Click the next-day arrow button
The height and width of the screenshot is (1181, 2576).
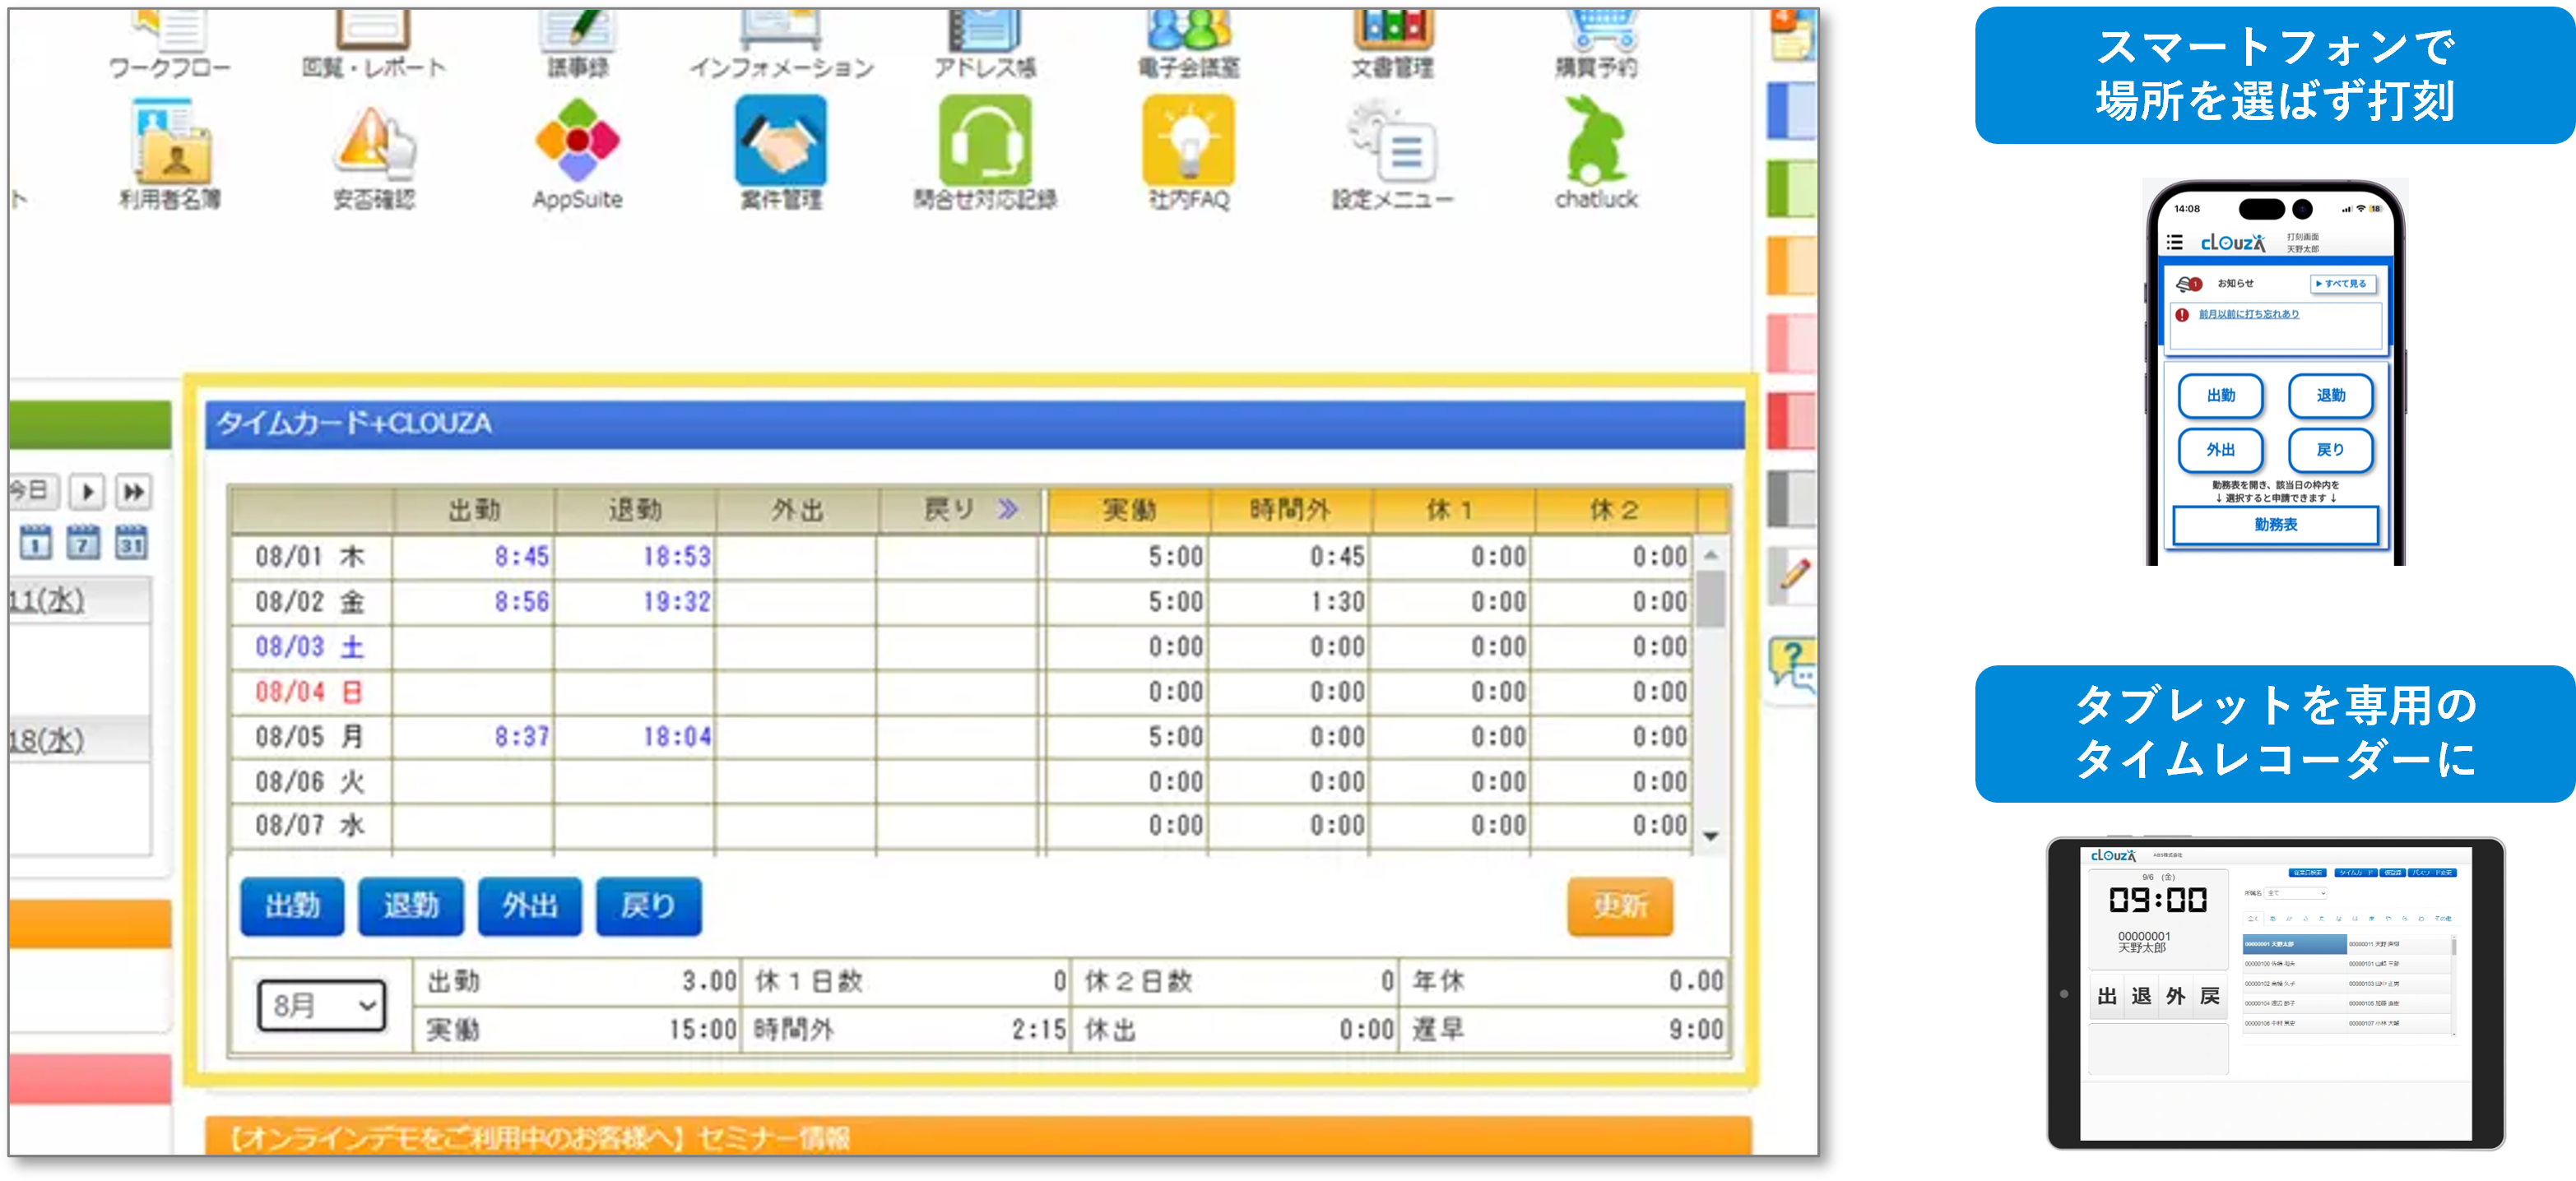(87, 491)
